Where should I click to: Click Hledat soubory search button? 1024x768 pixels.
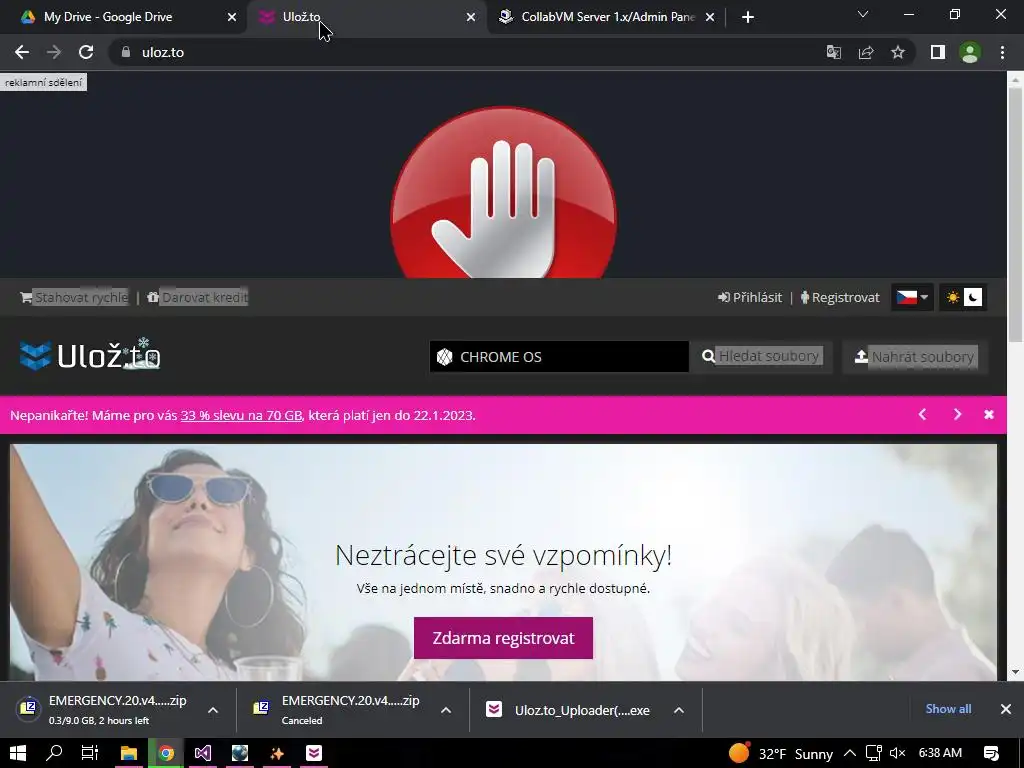[x=762, y=357]
